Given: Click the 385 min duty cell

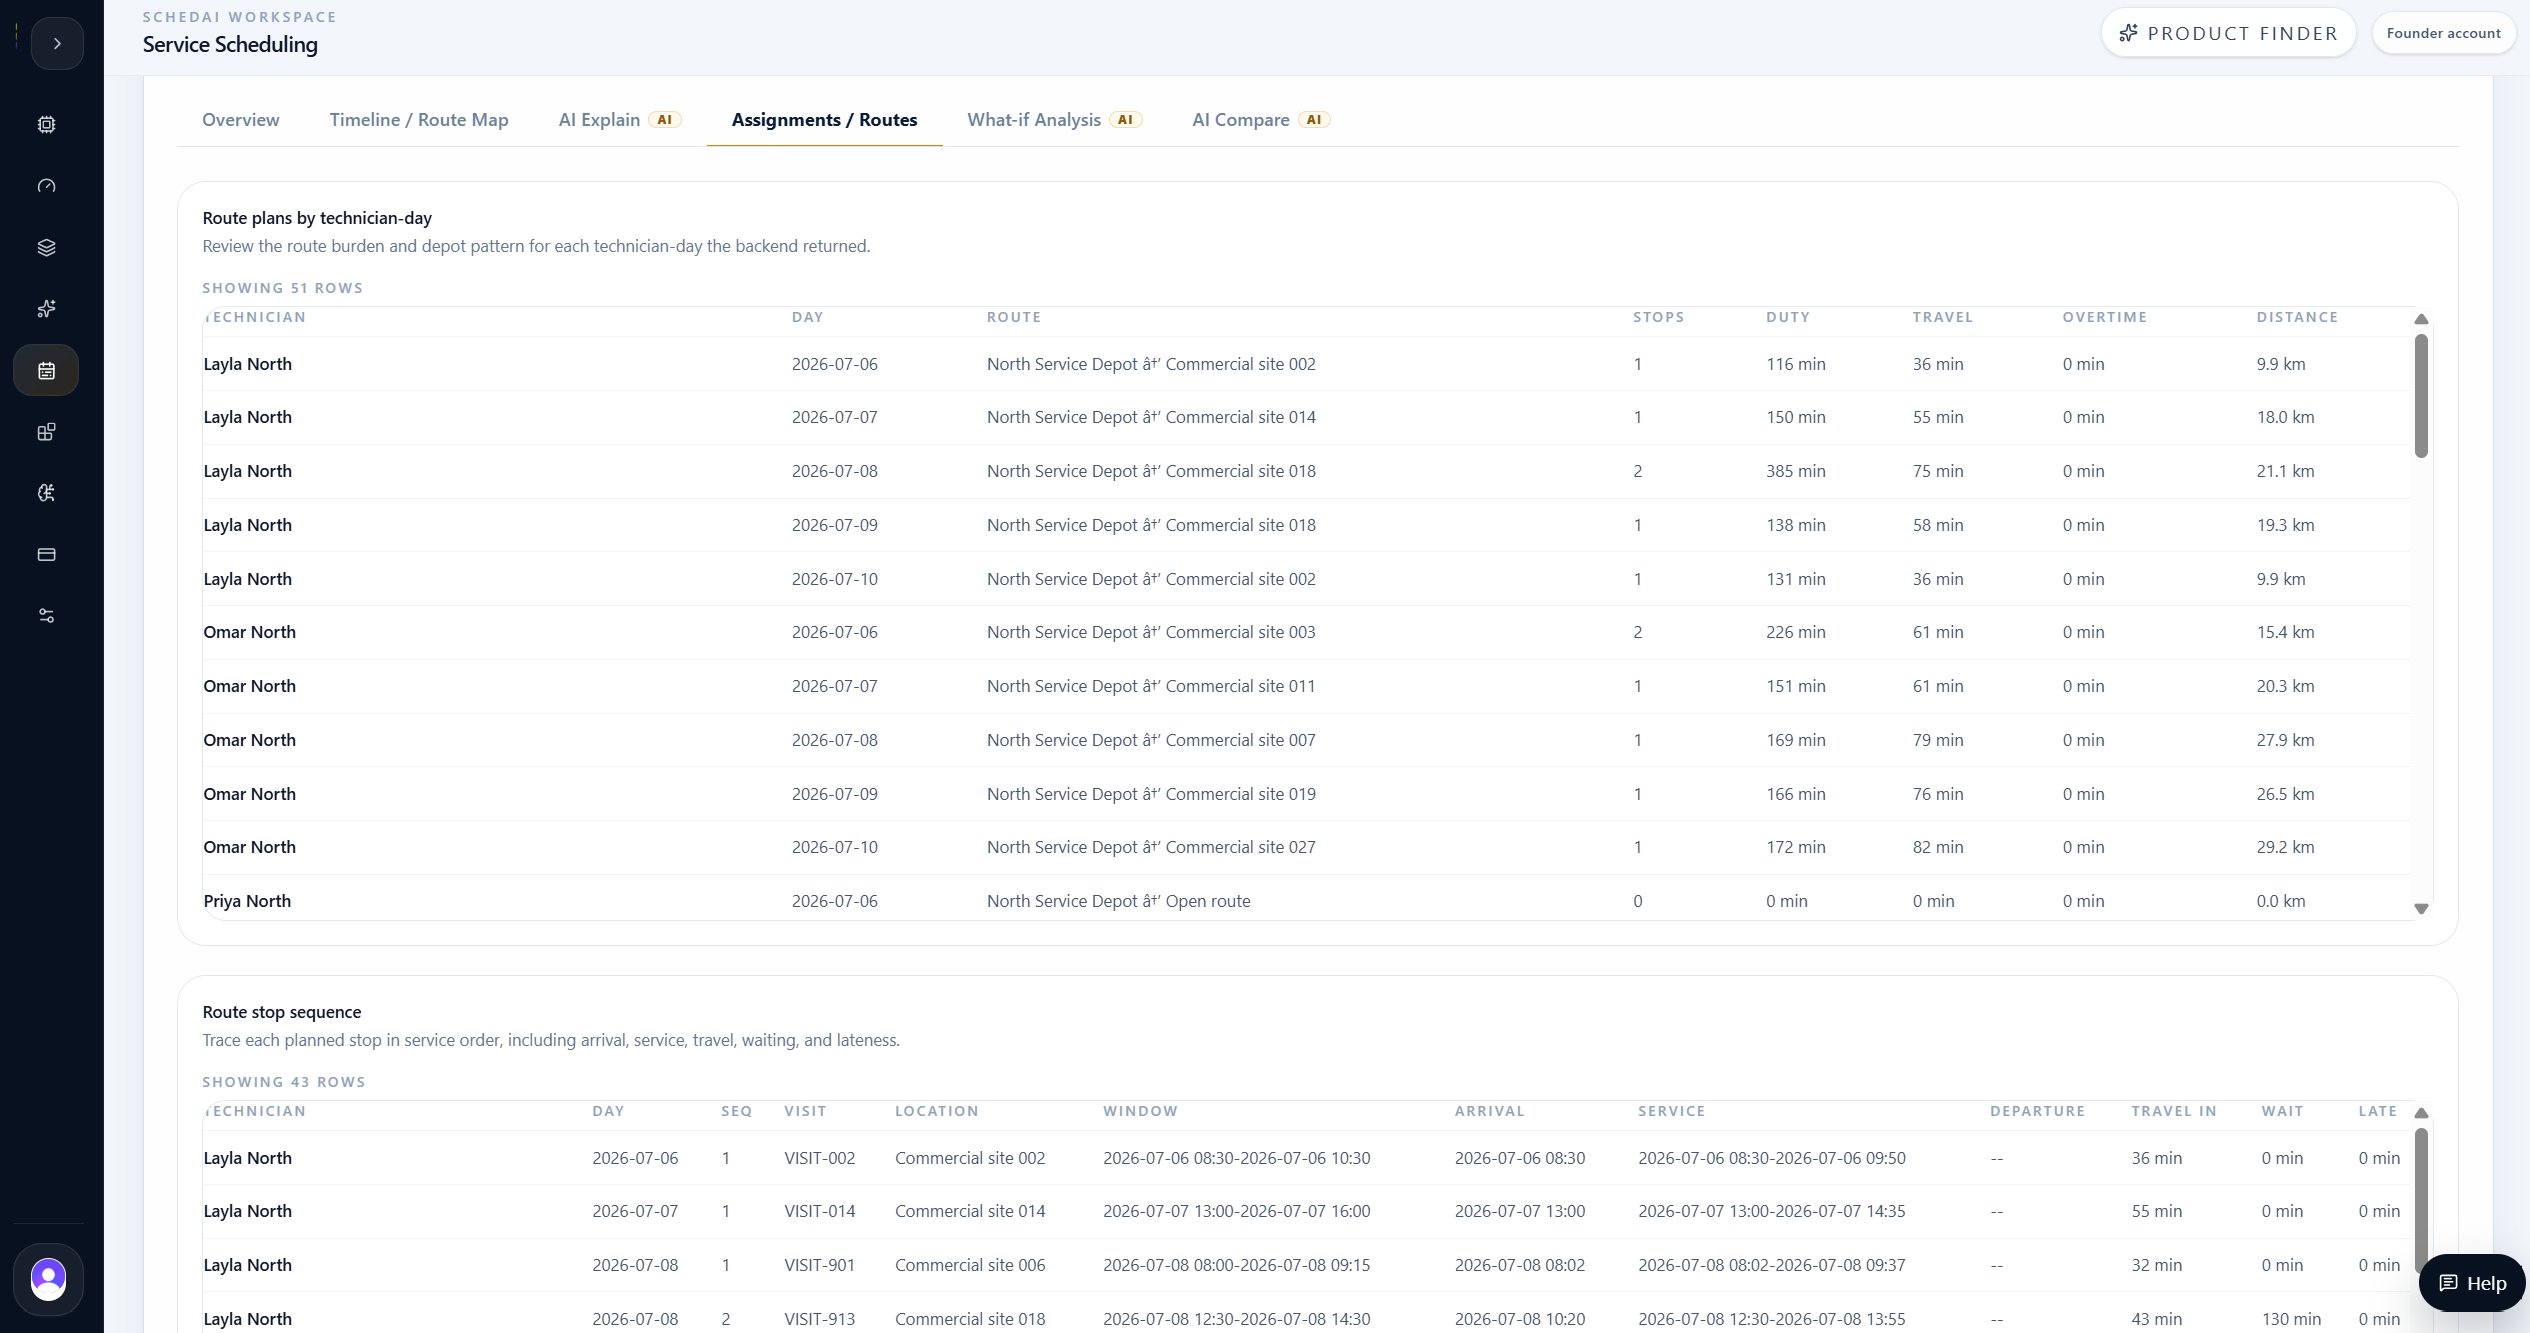Looking at the screenshot, I should 1795,471.
